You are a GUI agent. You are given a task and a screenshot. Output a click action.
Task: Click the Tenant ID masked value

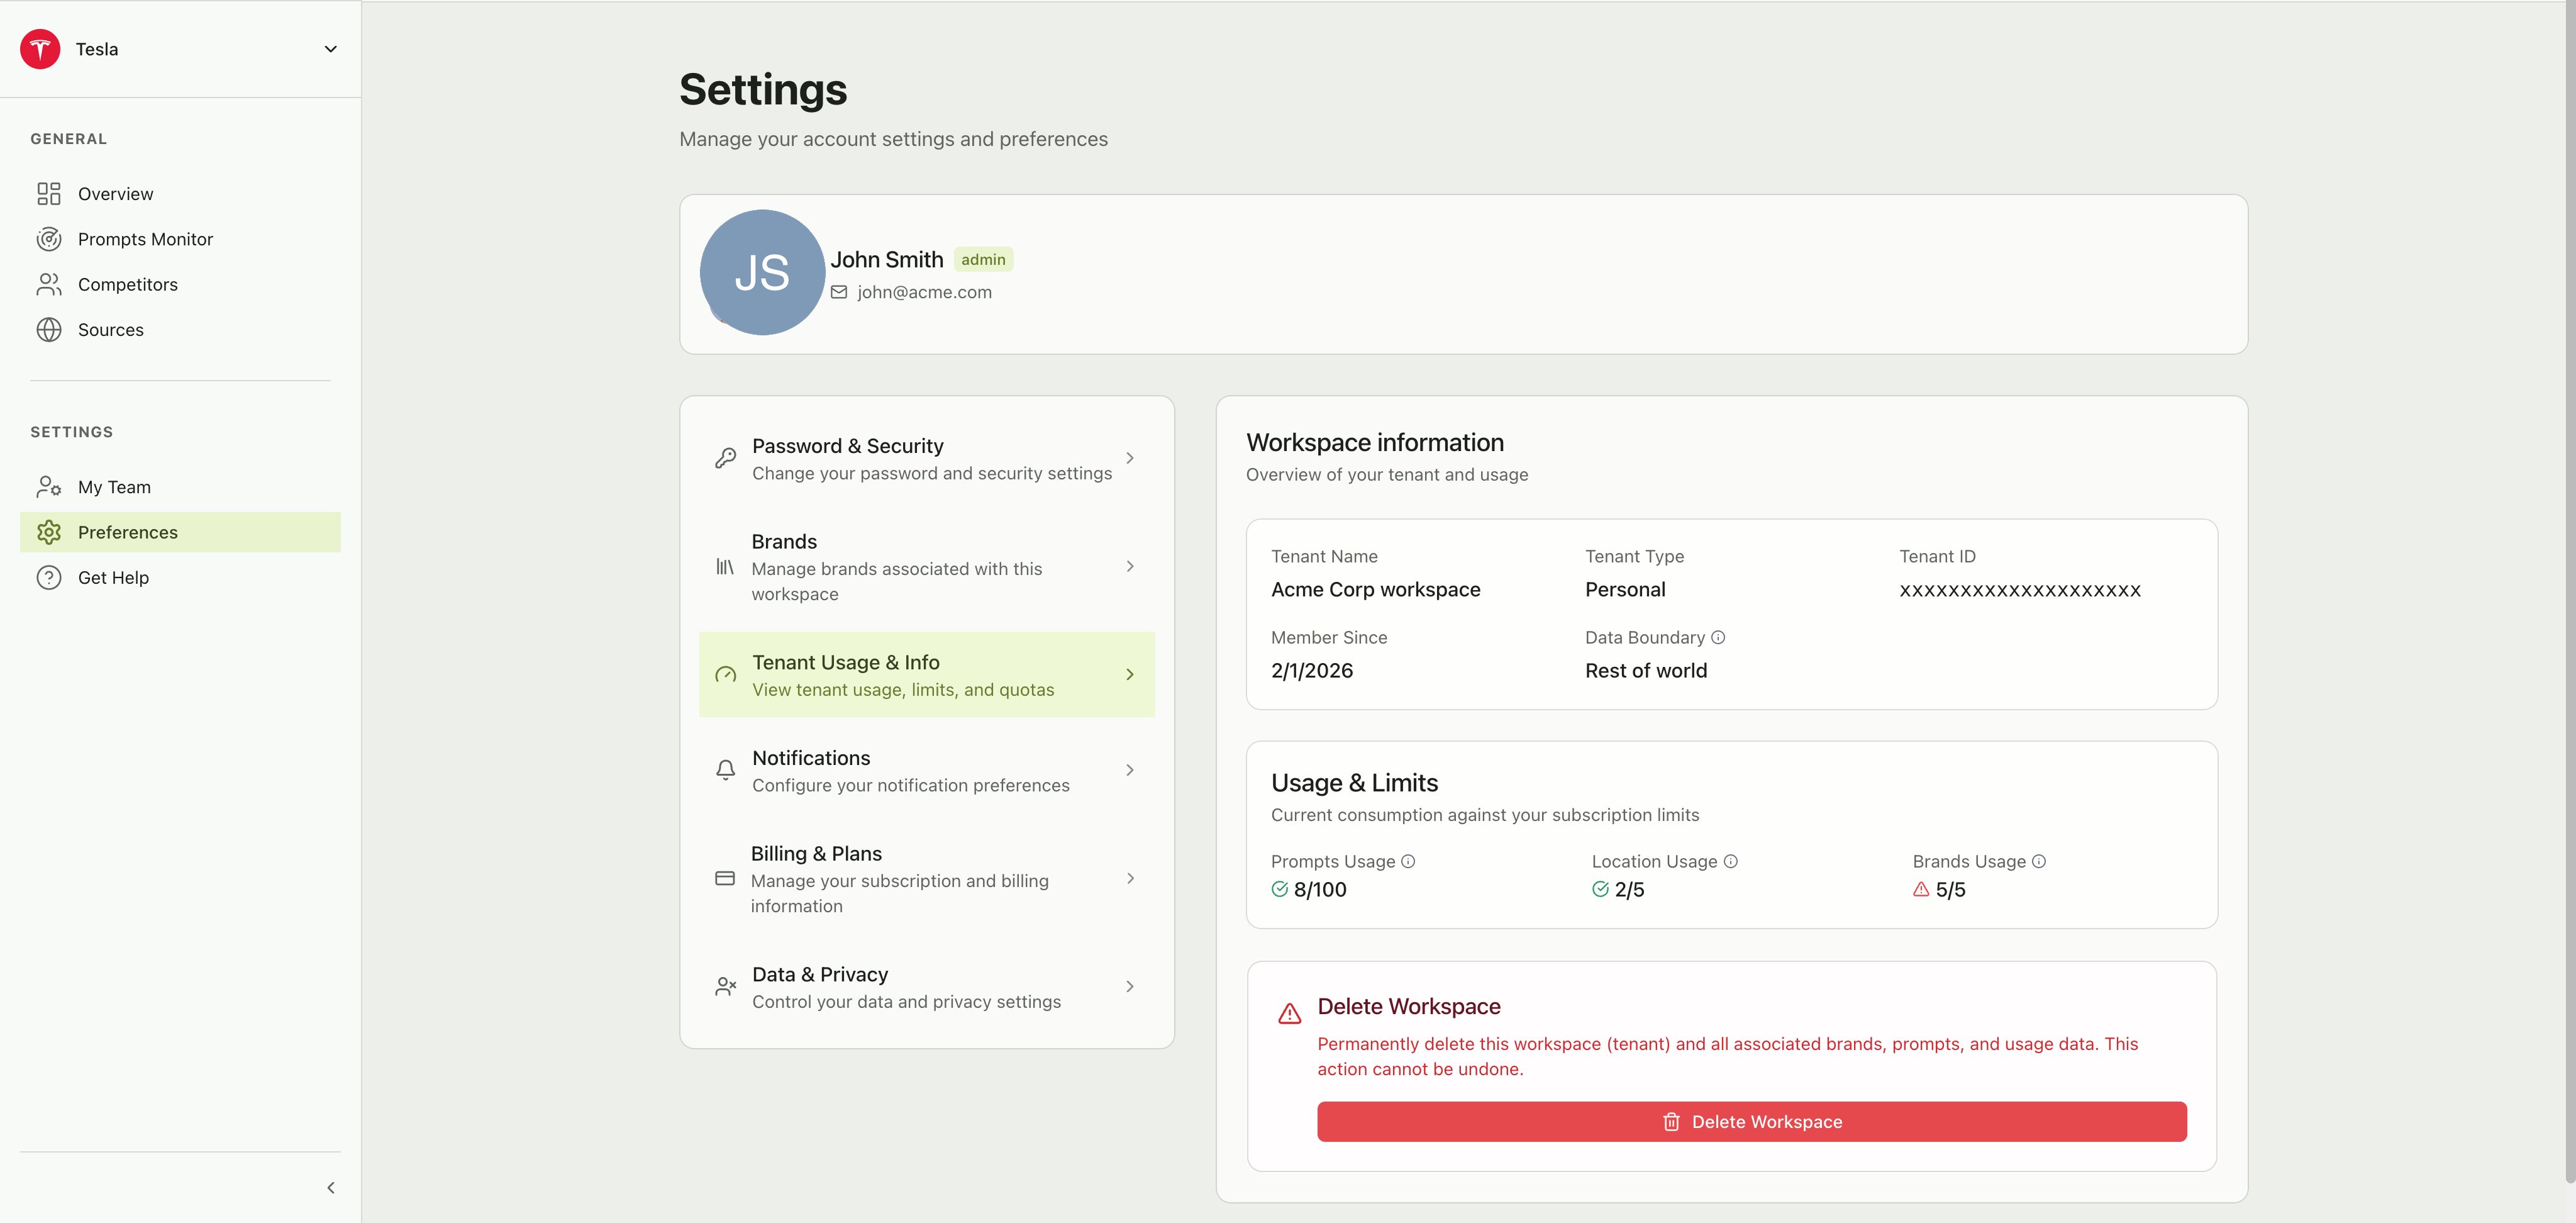point(2020,590)
